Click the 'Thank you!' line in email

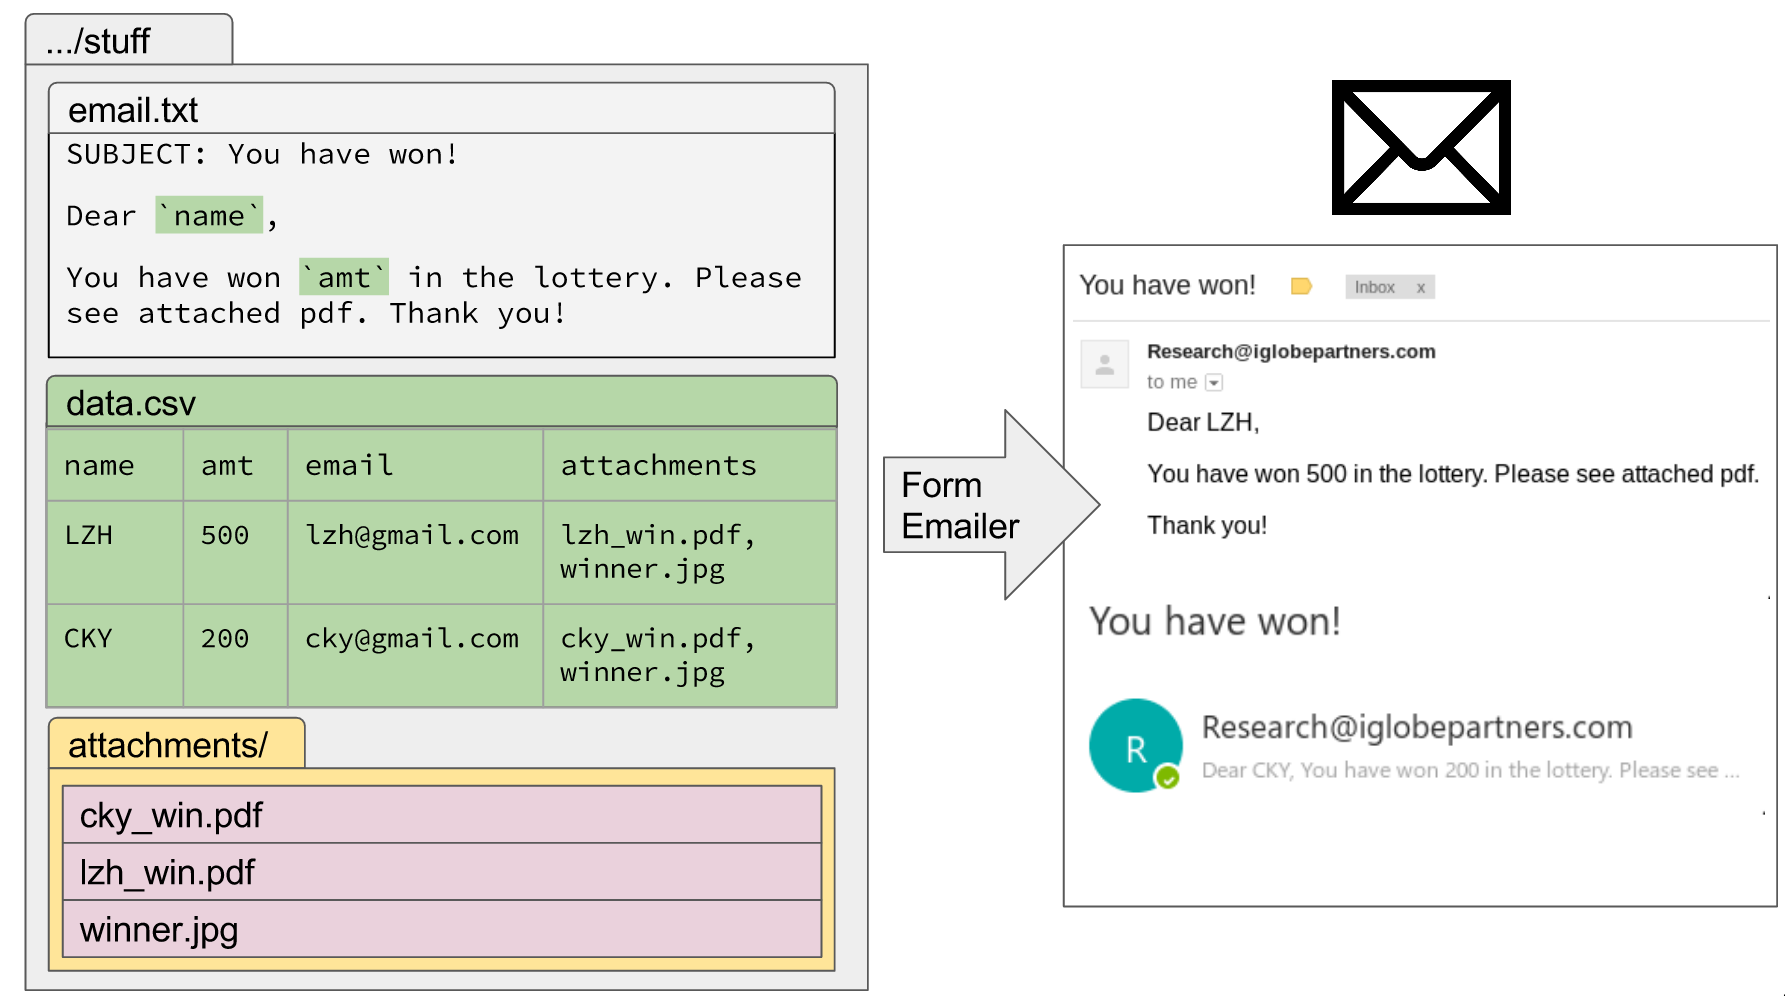point(1207,525)
